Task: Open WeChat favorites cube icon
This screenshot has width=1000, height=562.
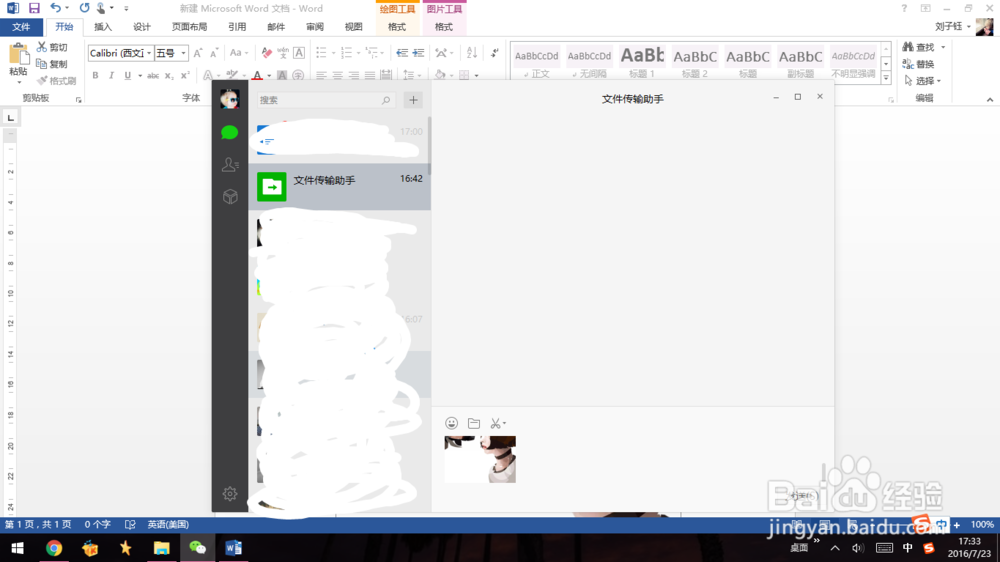Action: (230, 196)
